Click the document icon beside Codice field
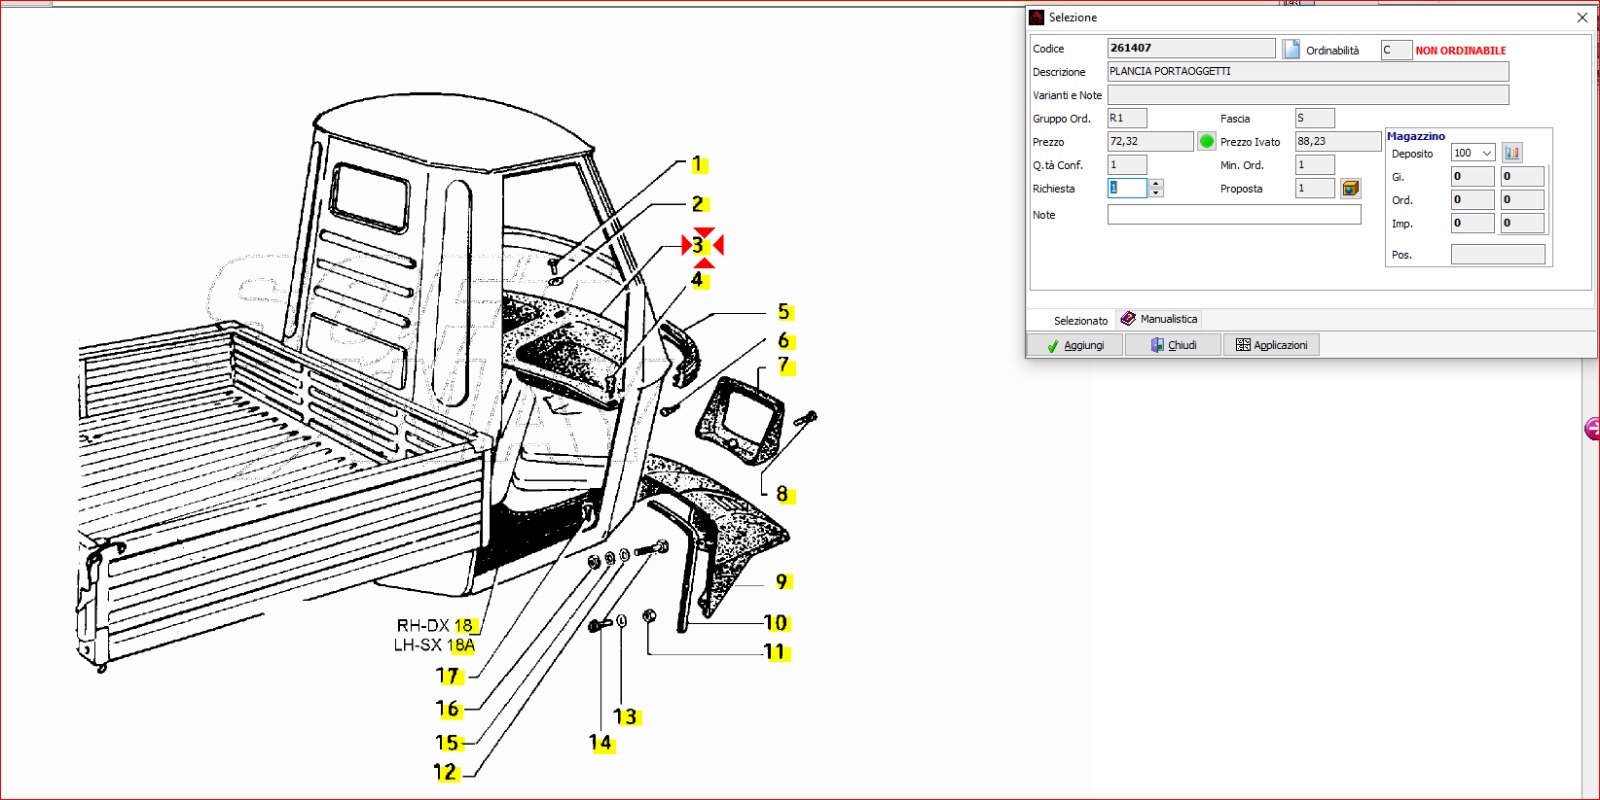Image resolution: width=1600 pixels, height=800 pixels. (x=1291, y=49)
